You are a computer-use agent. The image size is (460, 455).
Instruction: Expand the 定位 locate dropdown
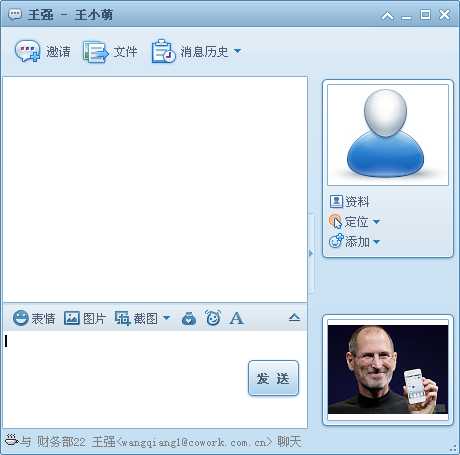[x=376, y=222]
